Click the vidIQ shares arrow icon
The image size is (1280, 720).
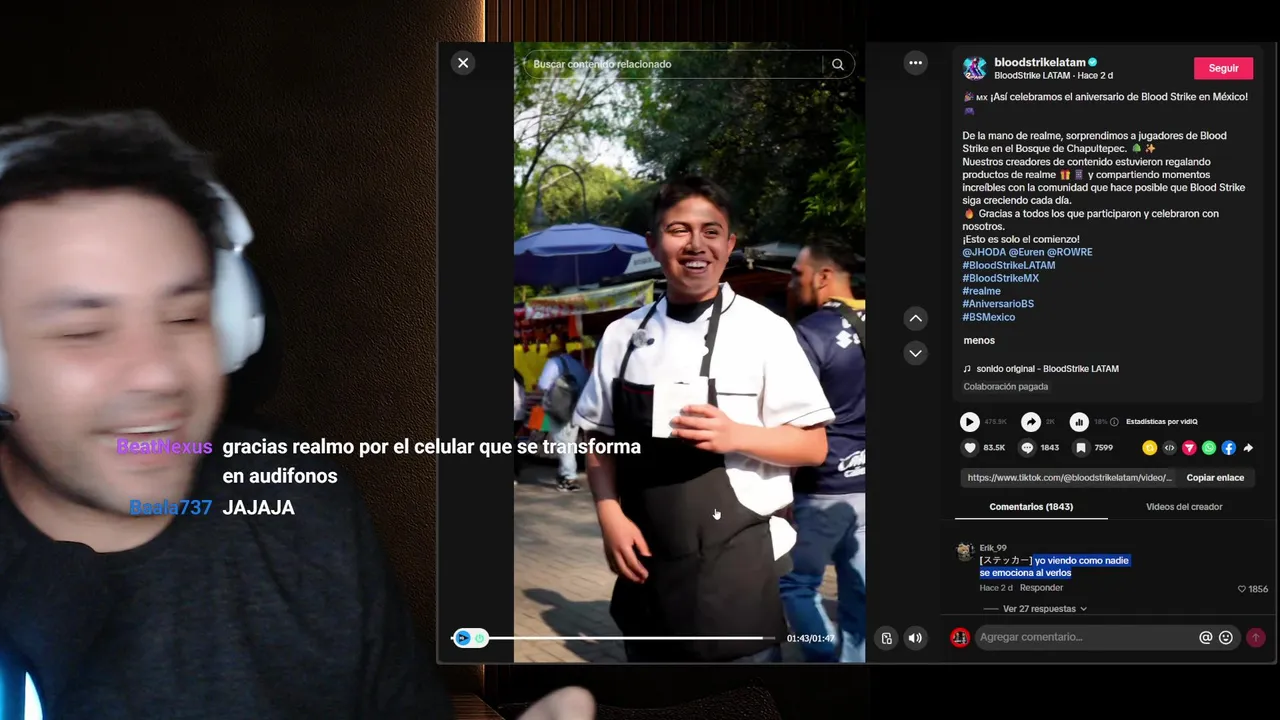coord(1030,422)
